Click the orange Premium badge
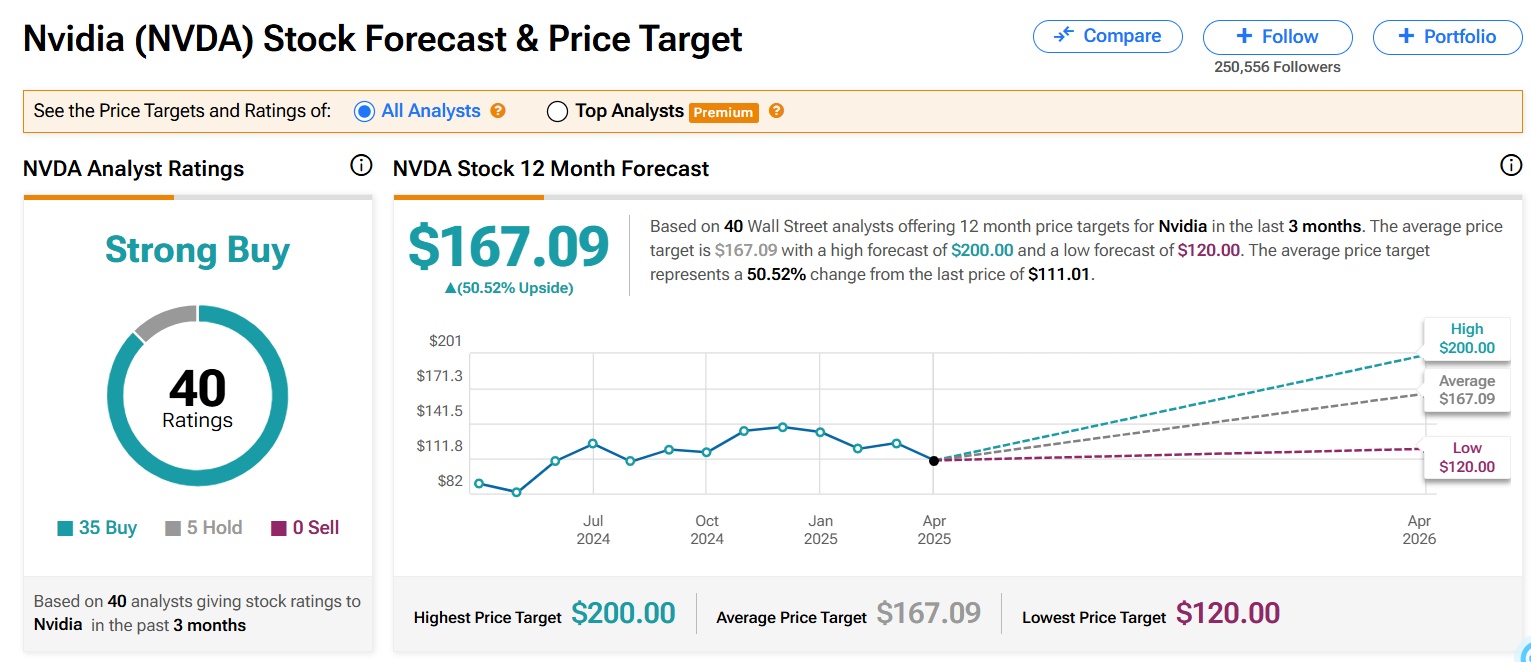 coord(723,112)
